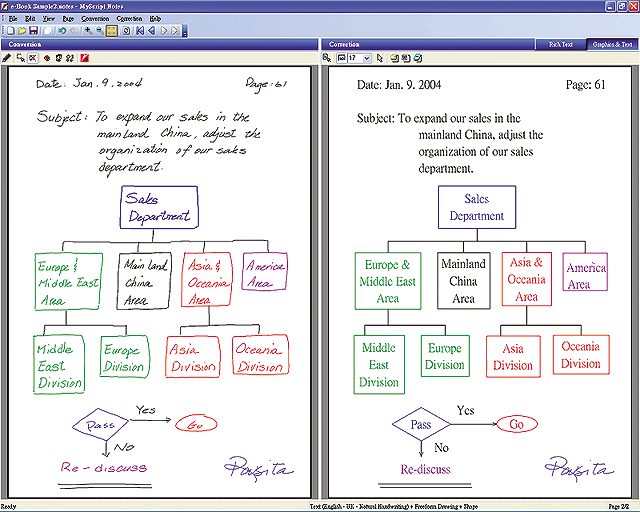
Task: Go to the first page using the skip-back arrow
Action: coord(140,31)
